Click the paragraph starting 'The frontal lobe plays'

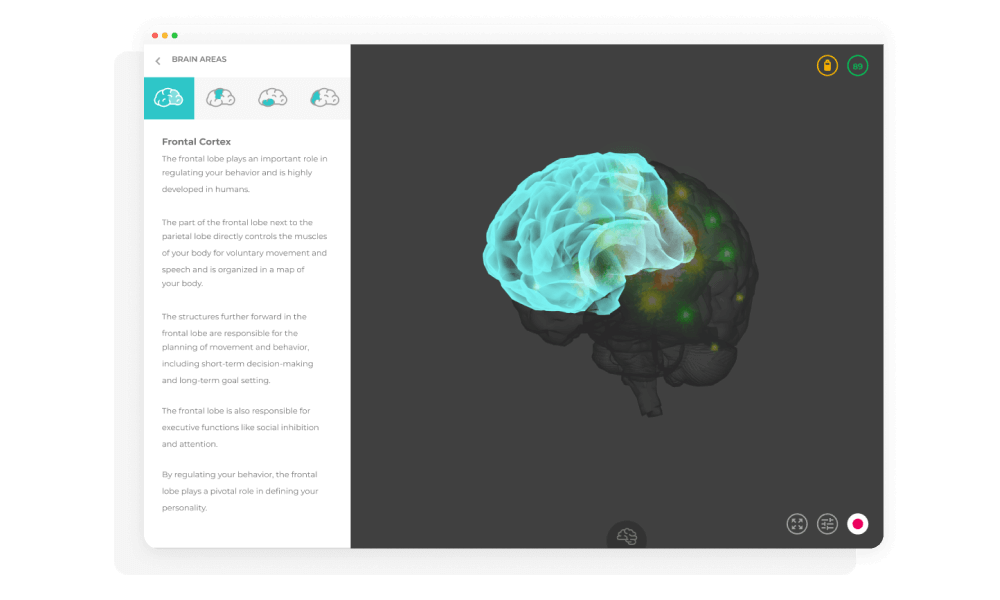245,173
